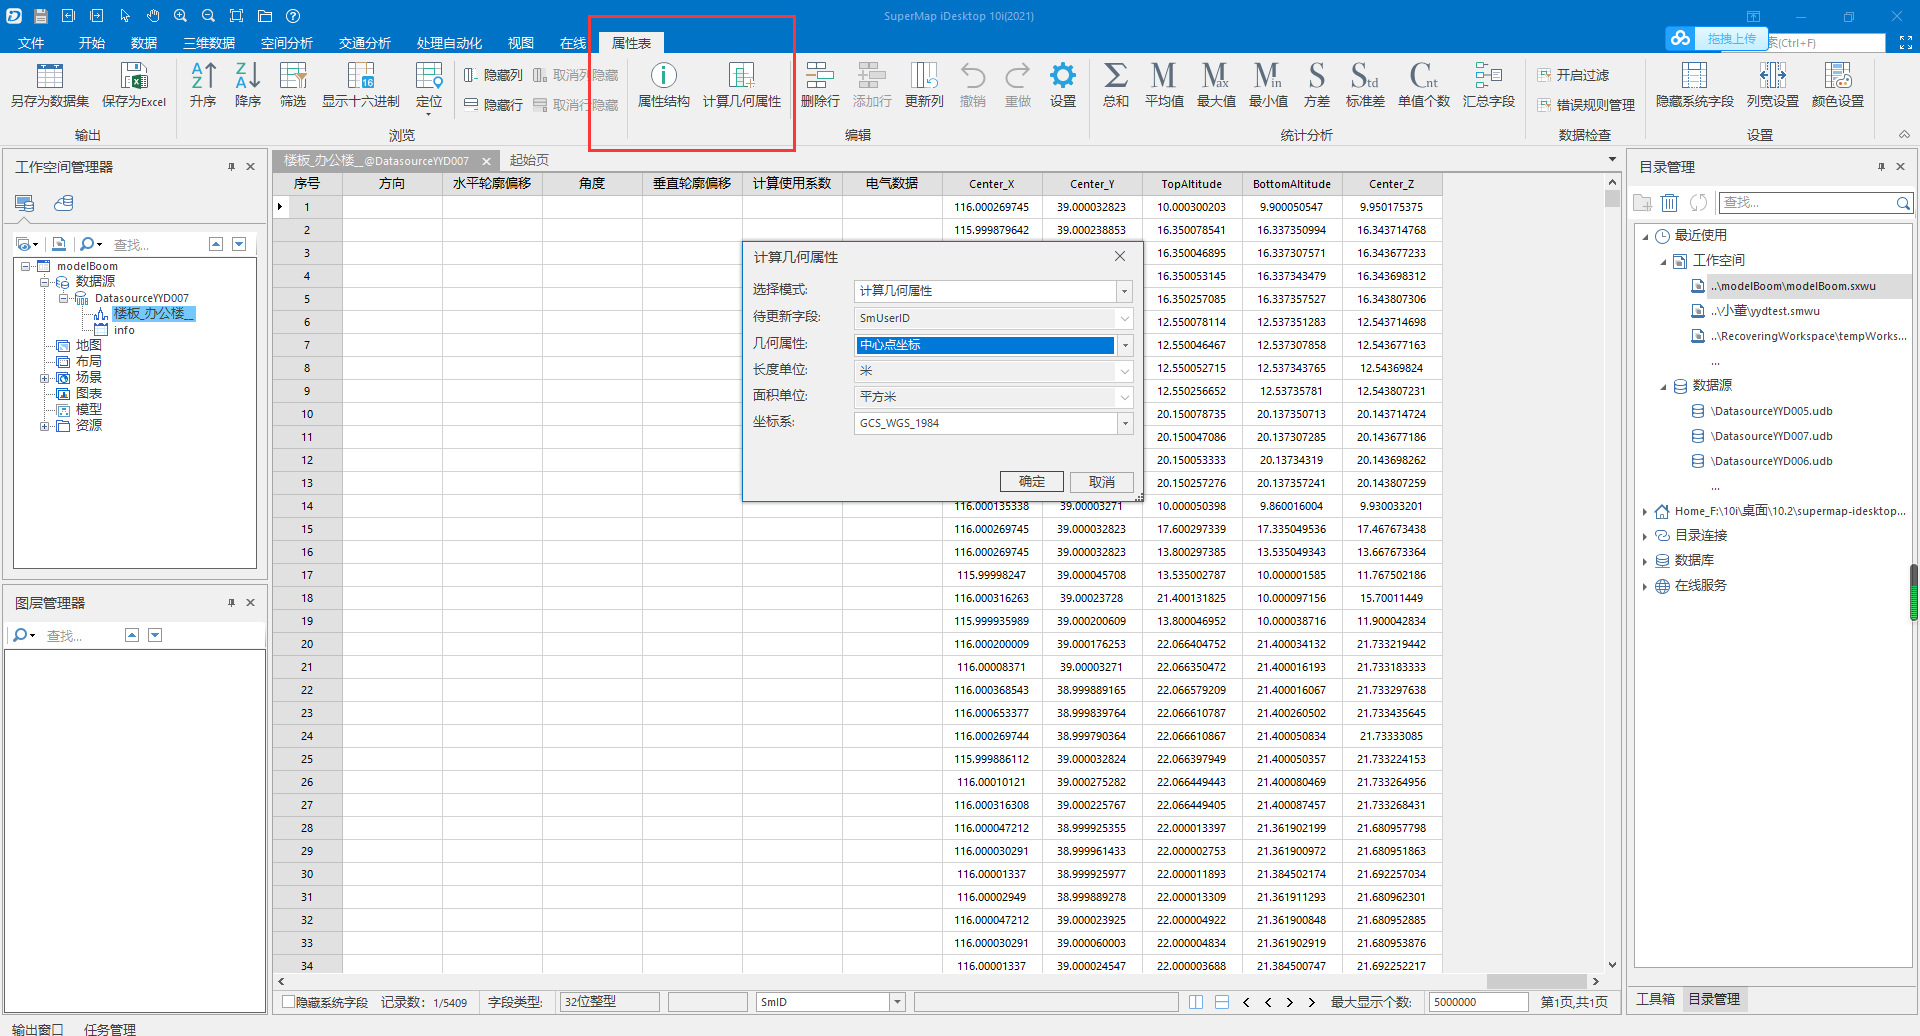Image resolution: width=1920 pixels, height=1036 pixels.
Task: Switch to the 三维数据 ribbon tab
Action: click(209, 43)
